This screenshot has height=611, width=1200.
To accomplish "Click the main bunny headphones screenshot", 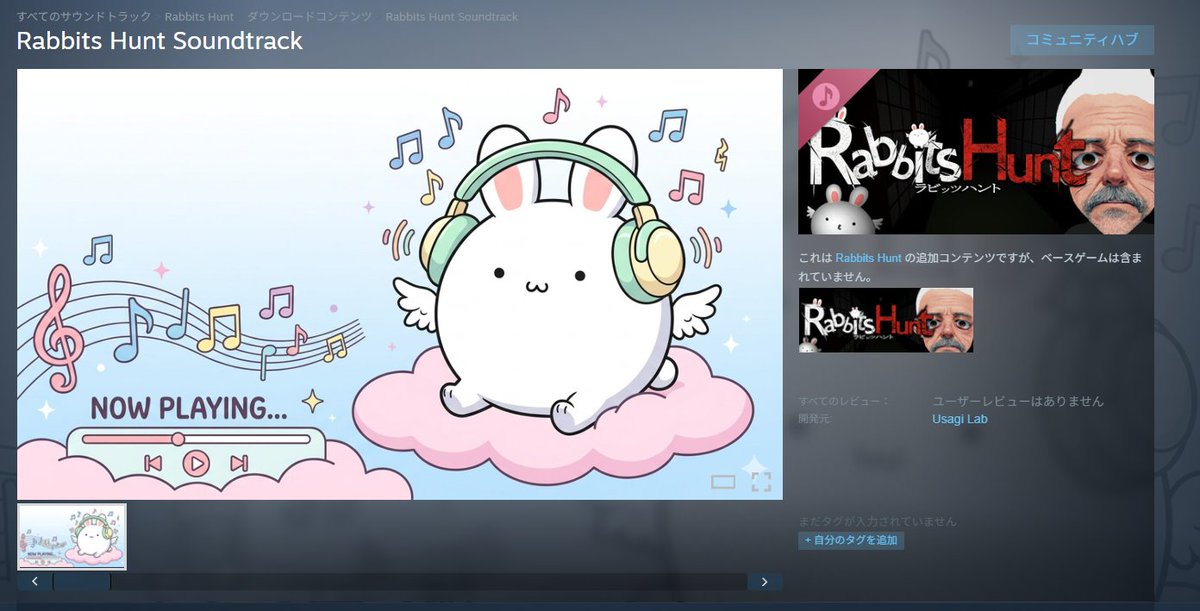I will point(400,284).
